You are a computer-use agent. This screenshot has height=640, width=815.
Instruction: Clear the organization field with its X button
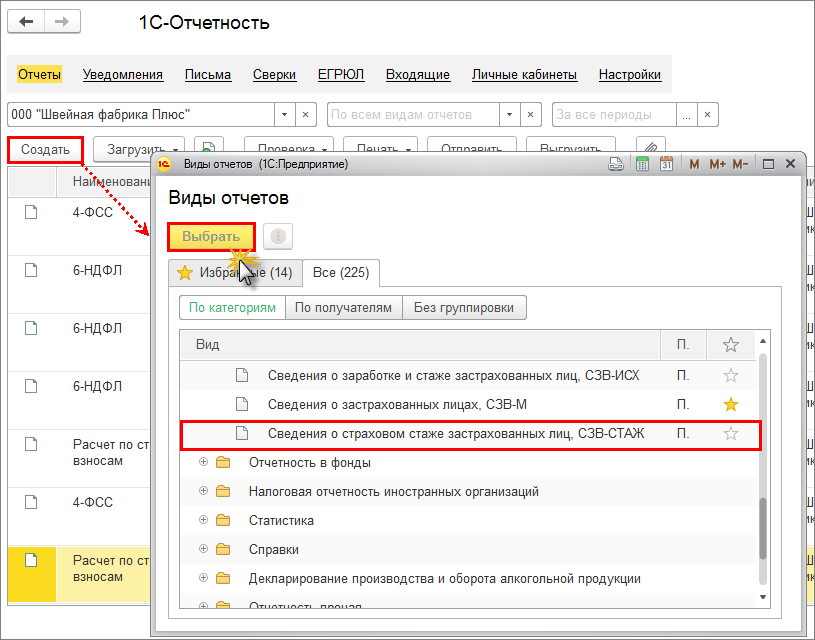(306, 115)
